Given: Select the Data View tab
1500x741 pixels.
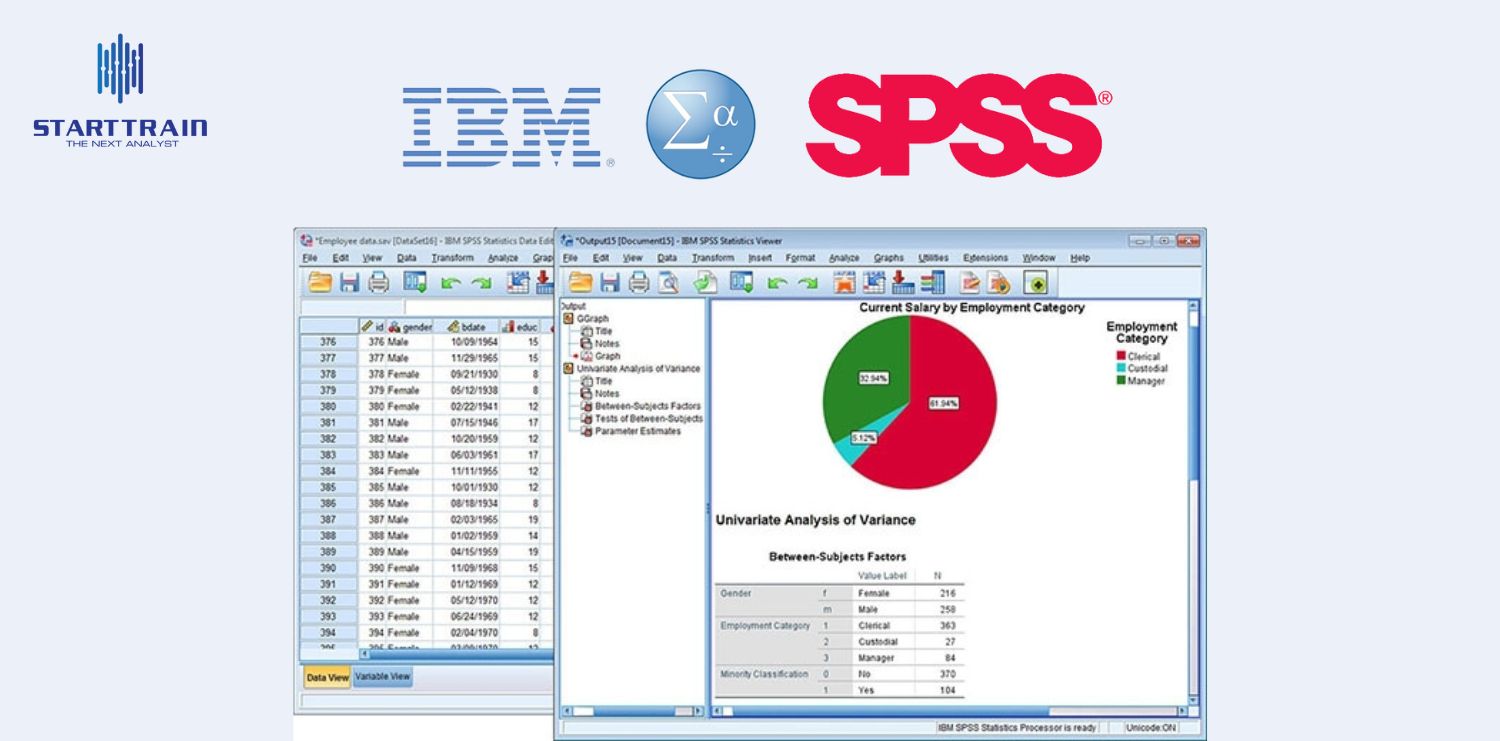Looking at the screenshot, I should click(326, 677).
